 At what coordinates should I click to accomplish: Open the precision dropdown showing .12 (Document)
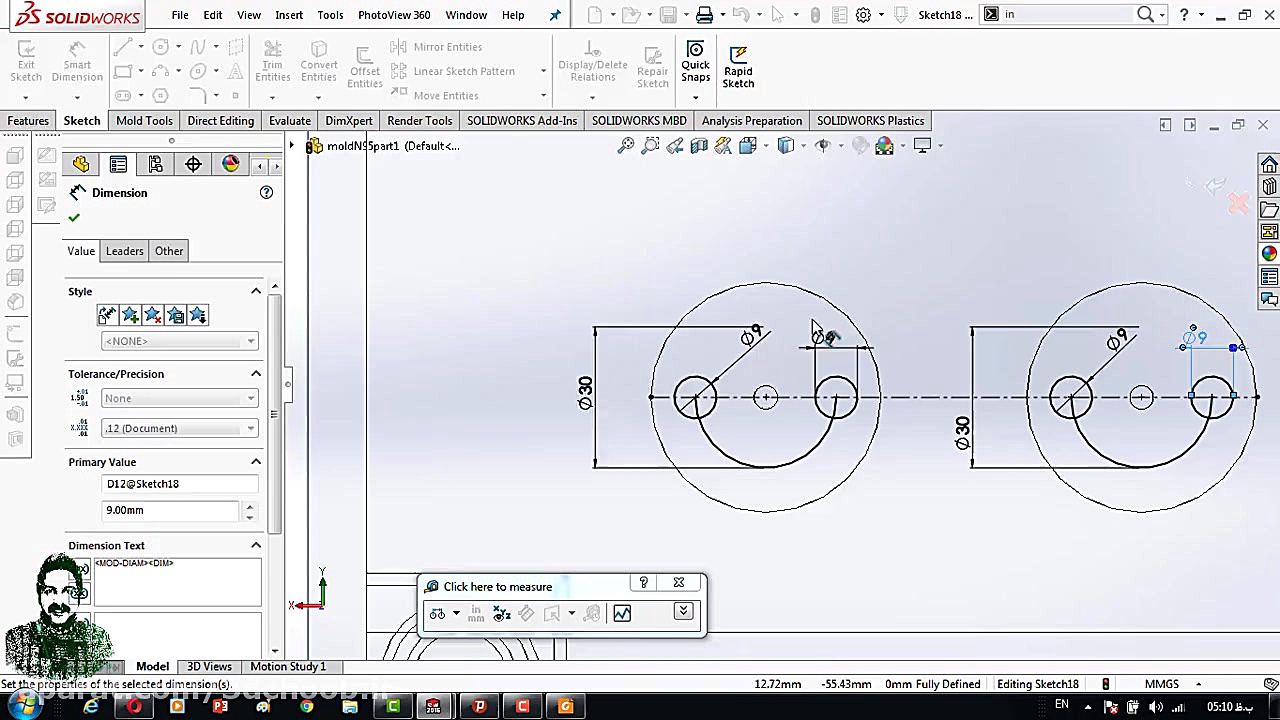[x=179, y=428]
